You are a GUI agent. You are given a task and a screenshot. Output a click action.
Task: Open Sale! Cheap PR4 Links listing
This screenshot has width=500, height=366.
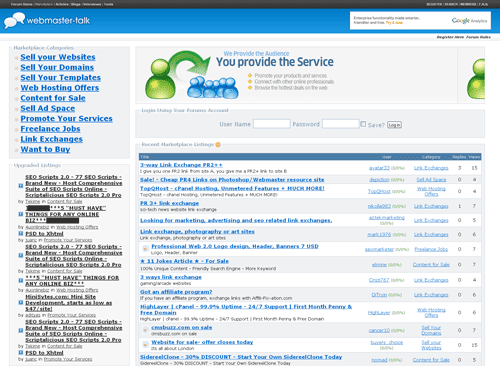[232, 180]
